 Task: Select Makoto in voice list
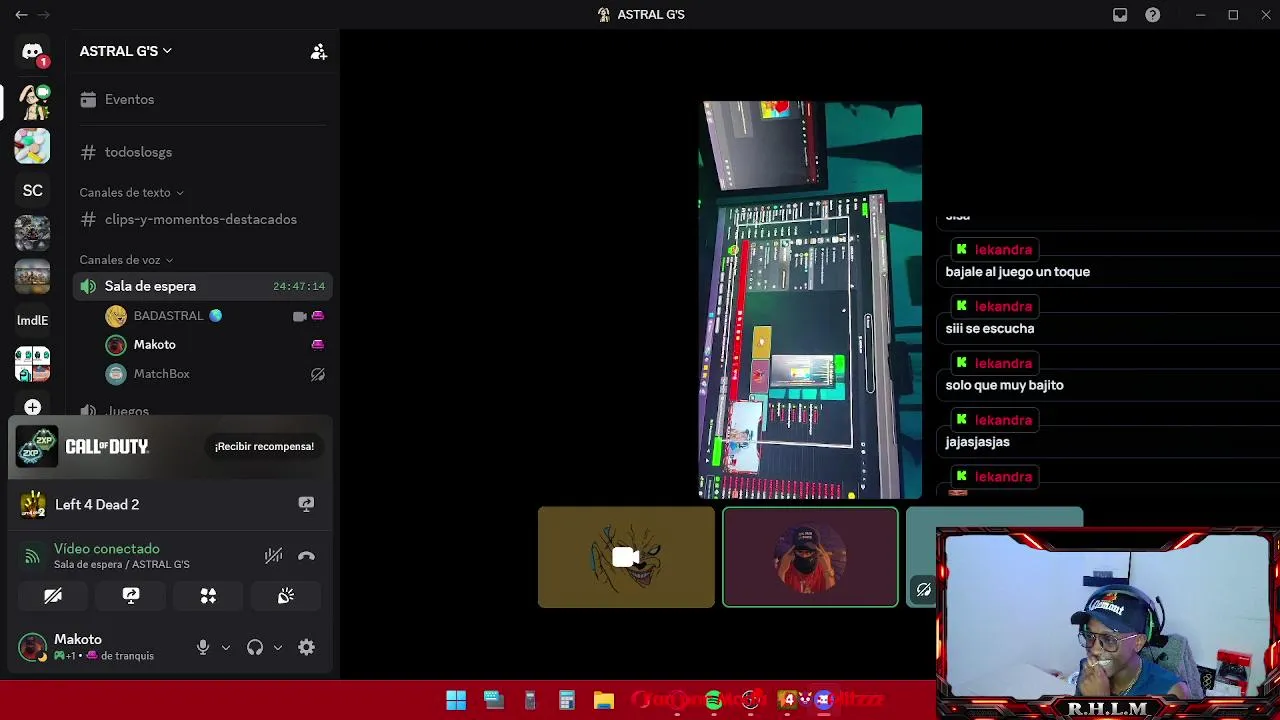point(154,345)
